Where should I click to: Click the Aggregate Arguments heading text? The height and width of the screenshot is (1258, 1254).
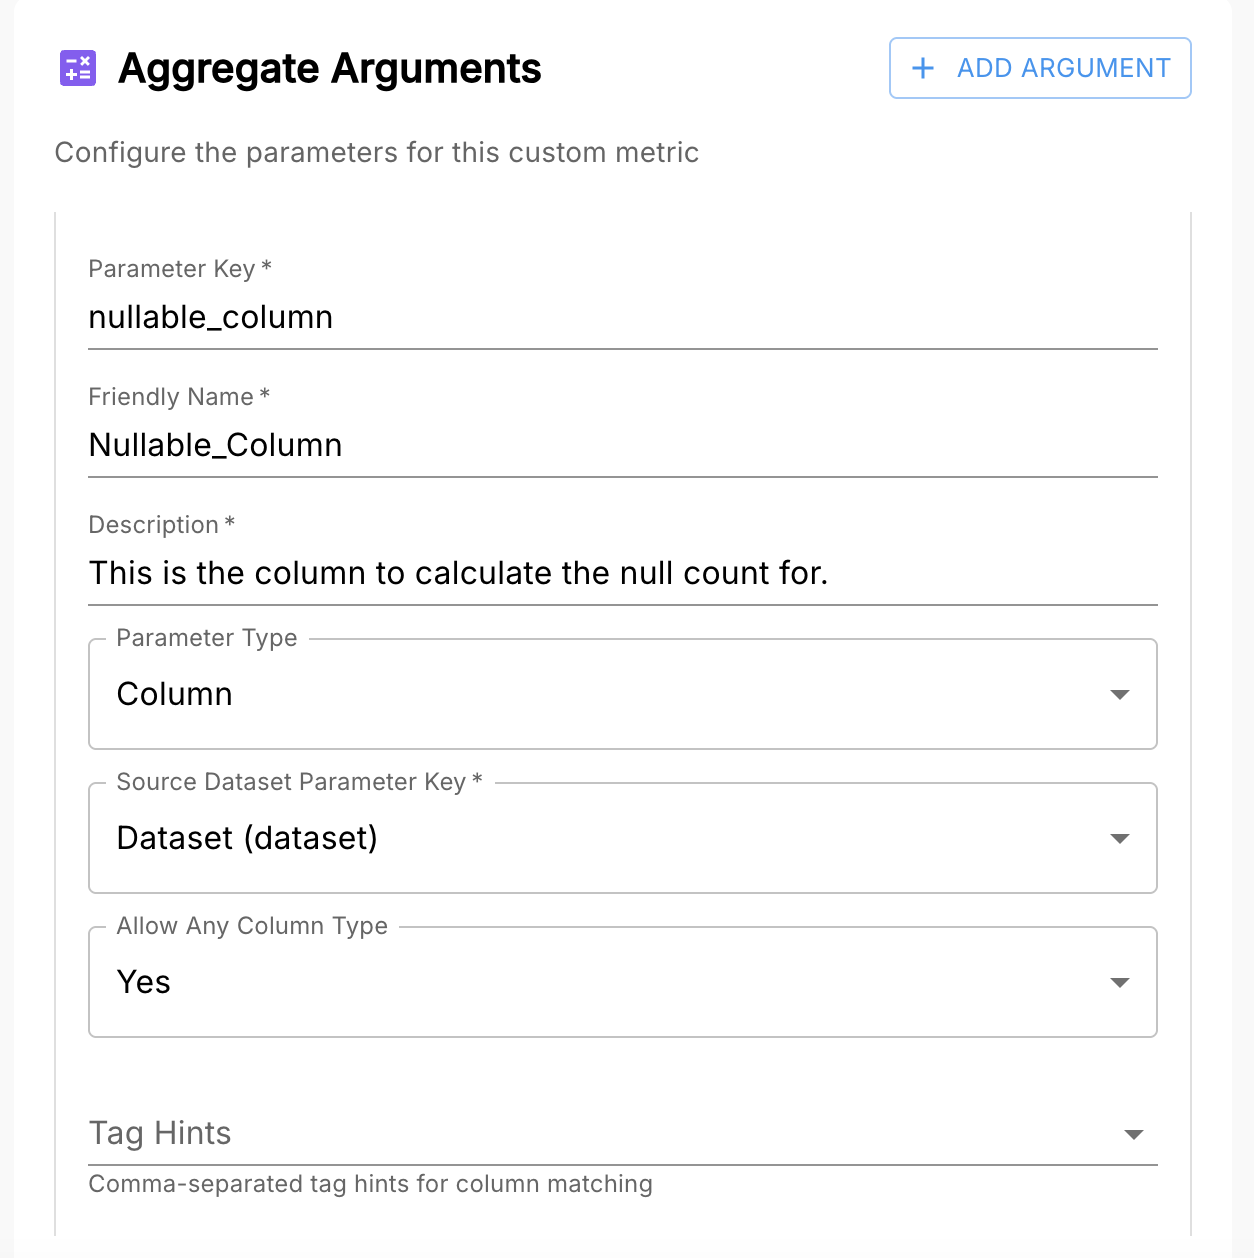pyautogui.click(x=329, y=68)
